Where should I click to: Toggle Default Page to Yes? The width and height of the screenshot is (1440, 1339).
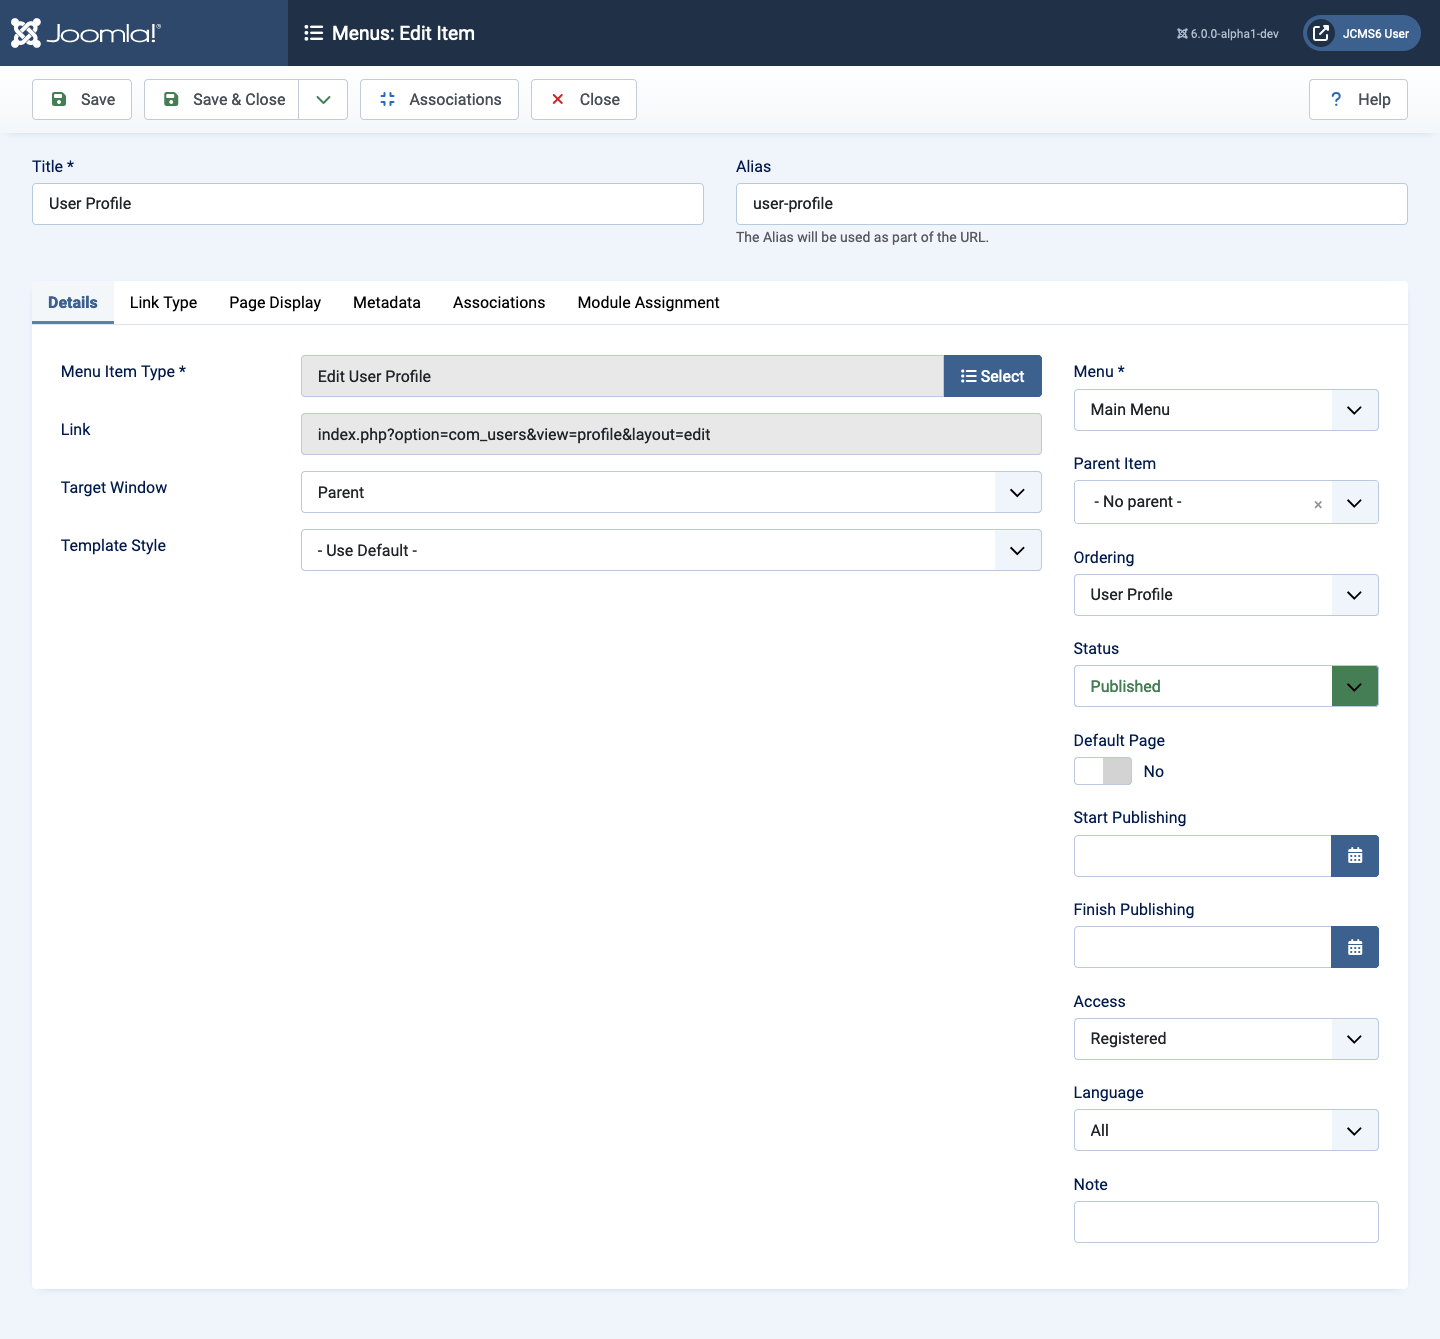1102,771
